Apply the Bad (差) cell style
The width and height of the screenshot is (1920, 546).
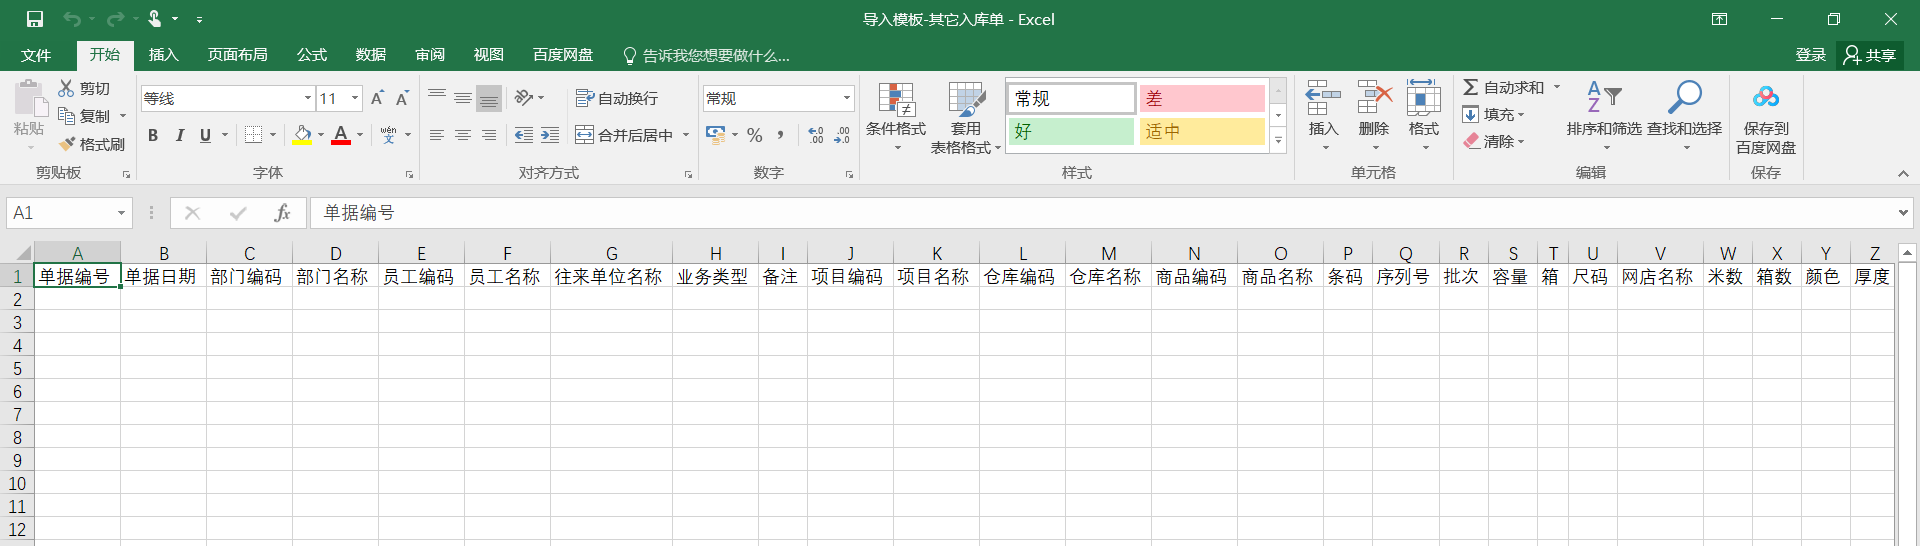[x=1202, y=98]
